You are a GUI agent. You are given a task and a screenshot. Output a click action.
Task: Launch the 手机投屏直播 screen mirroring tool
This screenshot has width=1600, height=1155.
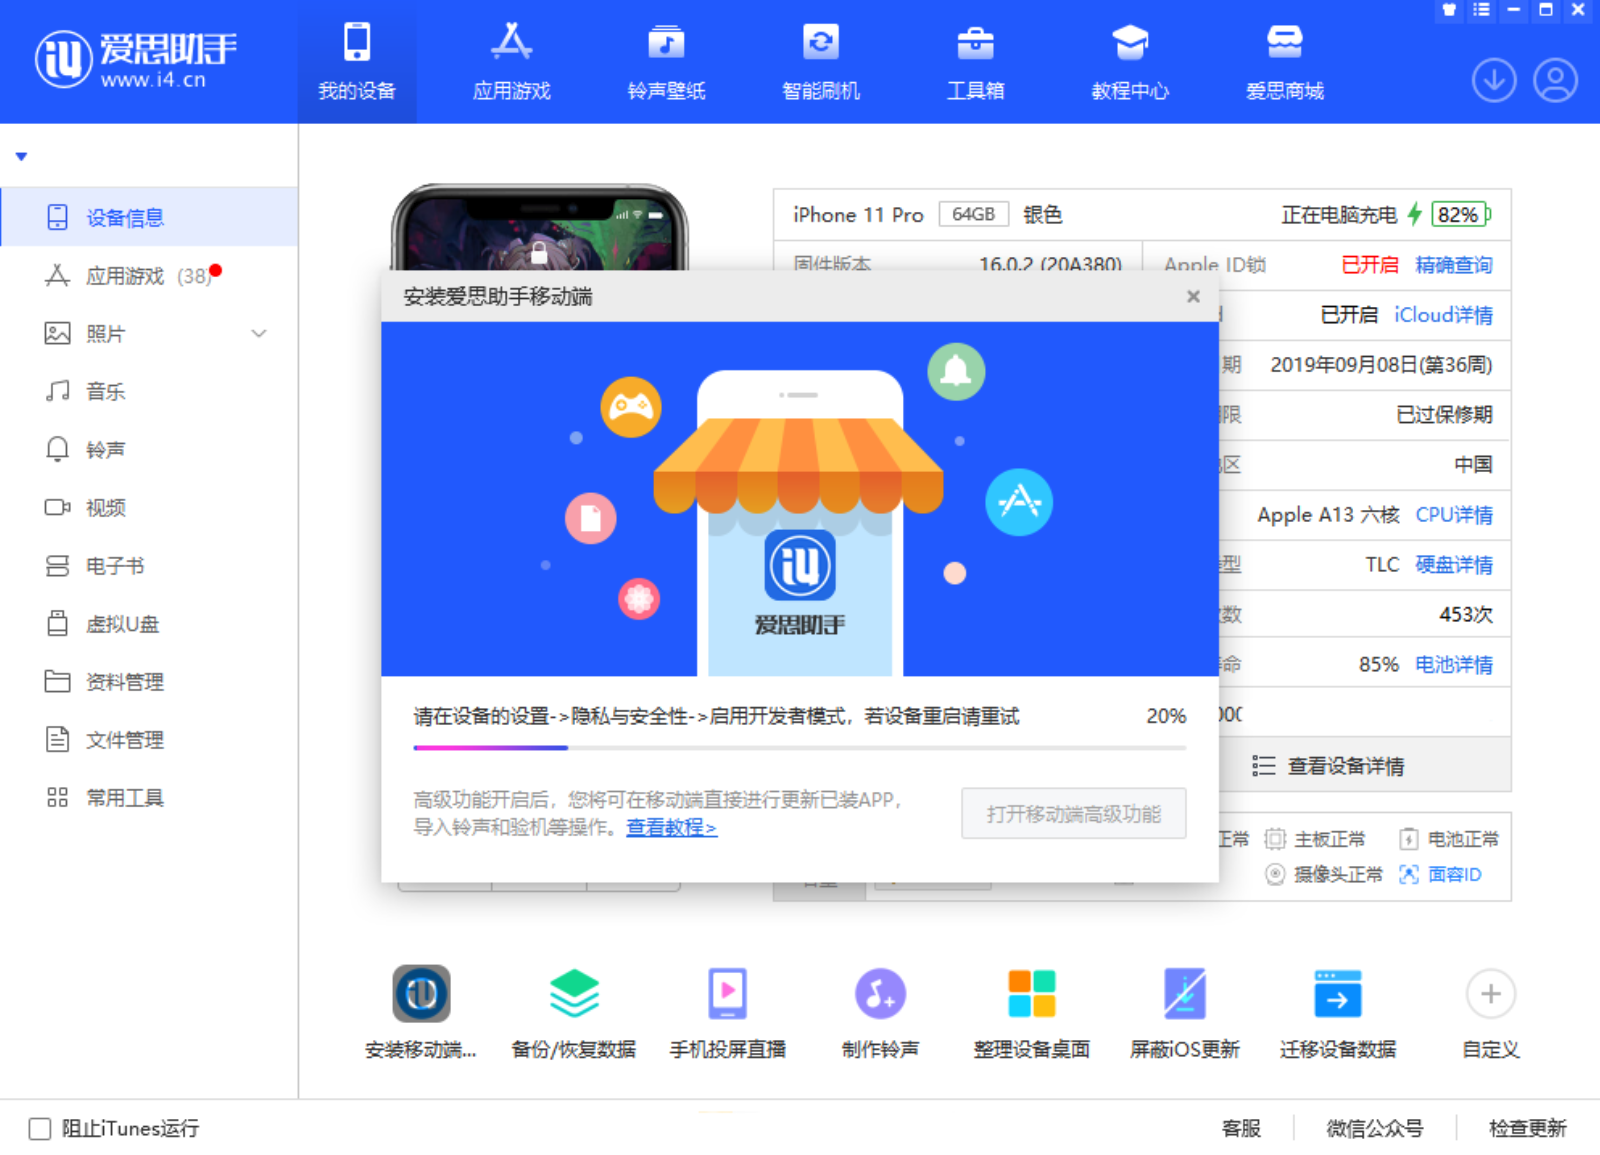pyautogui.click(x=726, y=995)
